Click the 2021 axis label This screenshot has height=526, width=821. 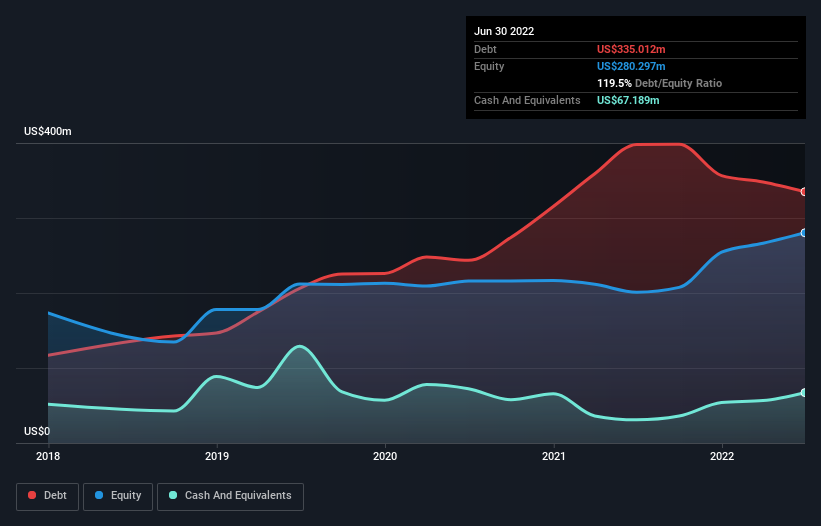553,456
